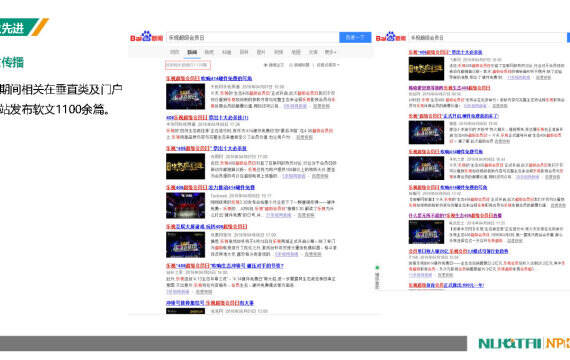This screenshot has height=360, width=570.
Task: Click the green dot feedback widget beside results
Action: 377,267
